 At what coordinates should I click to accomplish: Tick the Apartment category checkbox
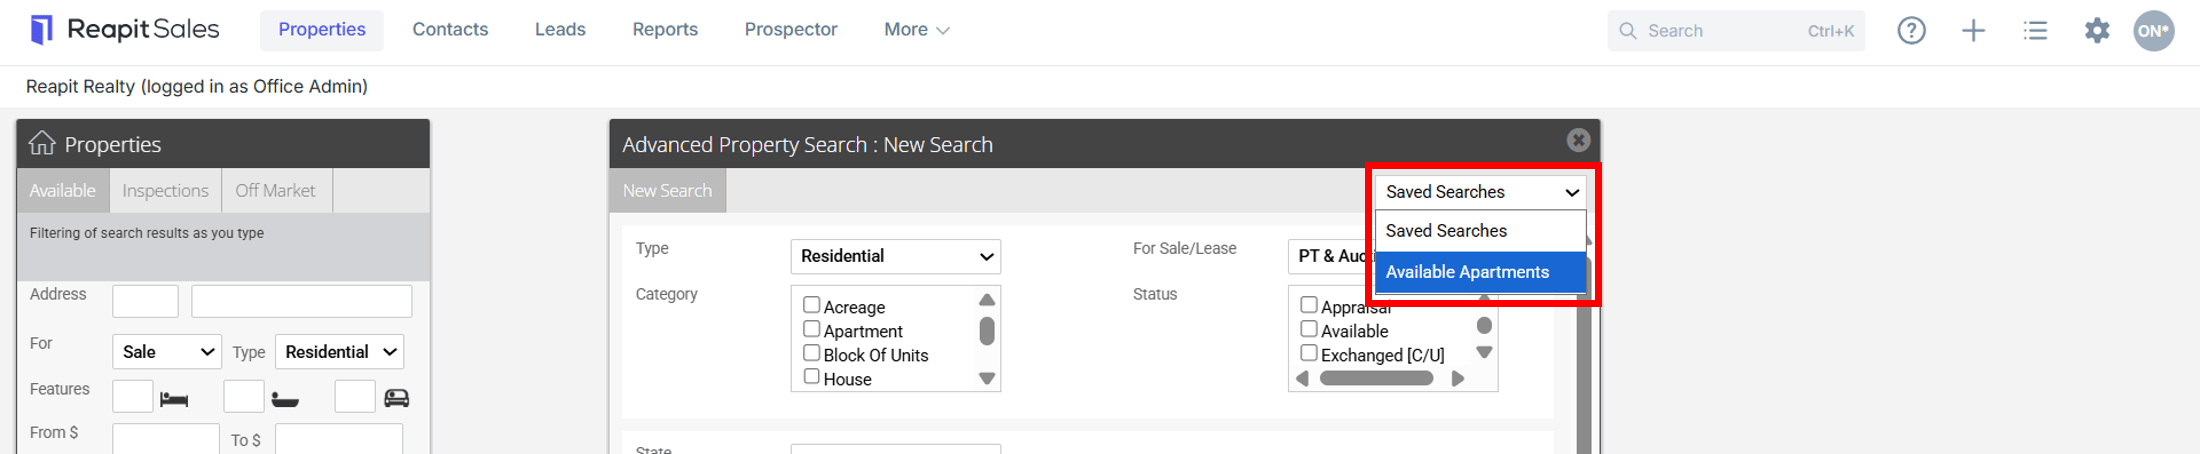click(x=811, y=329)
